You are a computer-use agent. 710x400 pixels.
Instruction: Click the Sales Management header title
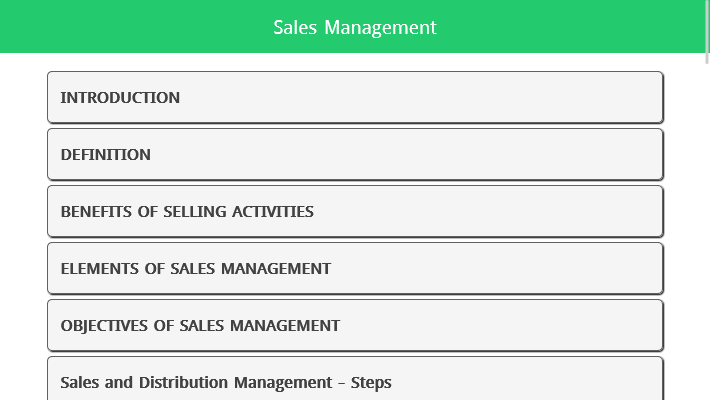point(355,27)
